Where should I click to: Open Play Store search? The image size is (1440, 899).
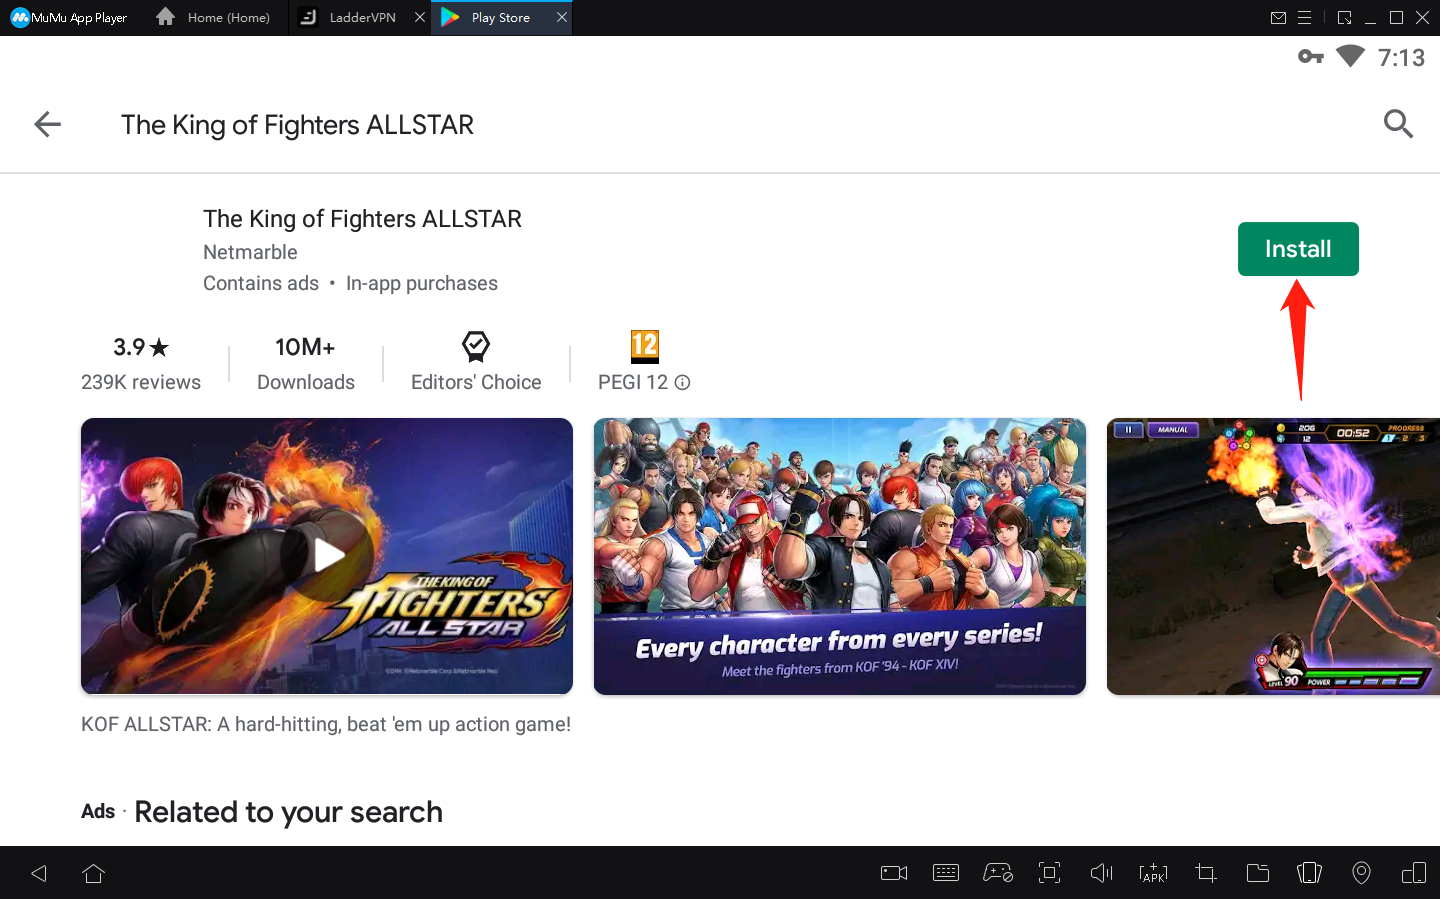click(1398, 124)
